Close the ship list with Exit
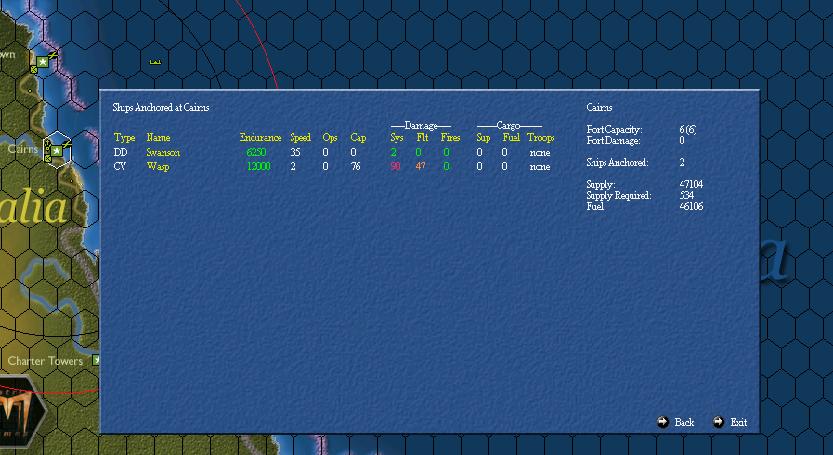 (730, 422)
